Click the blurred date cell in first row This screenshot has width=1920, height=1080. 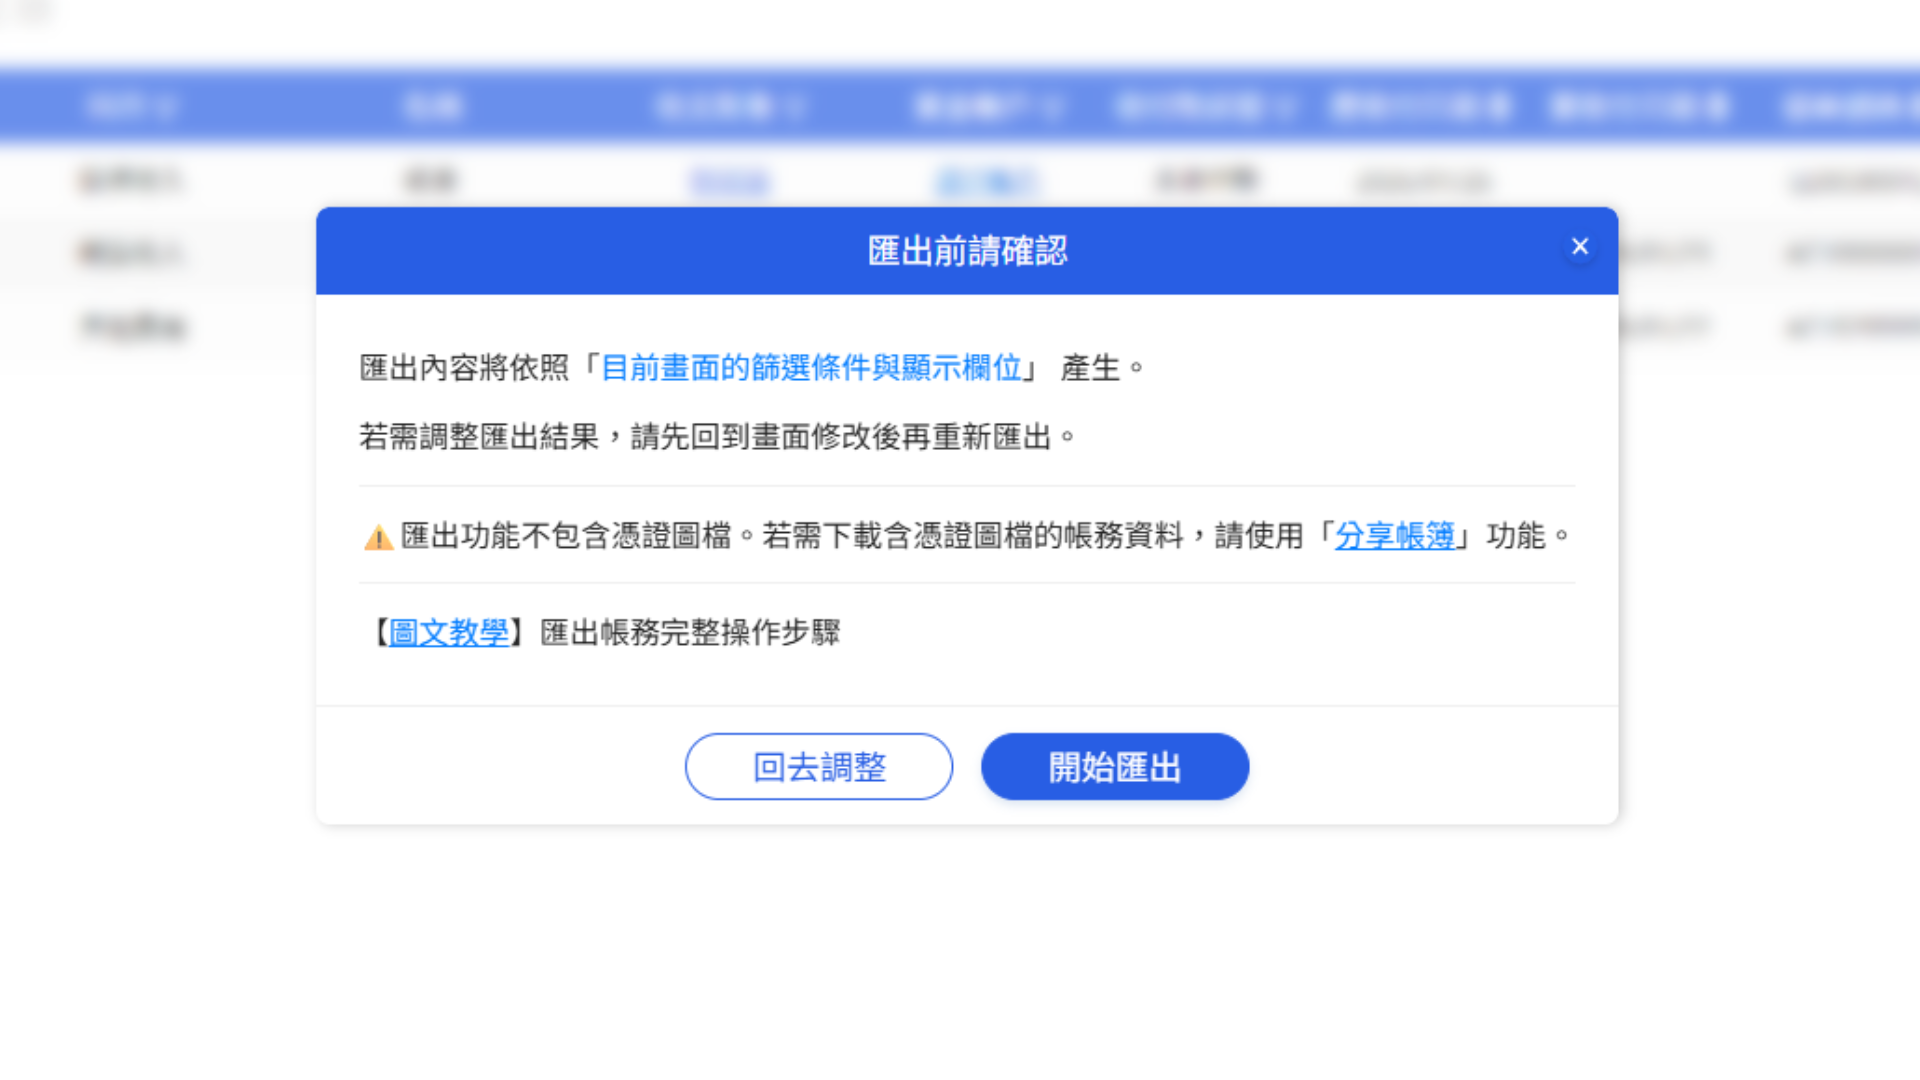coord(1423,182)
